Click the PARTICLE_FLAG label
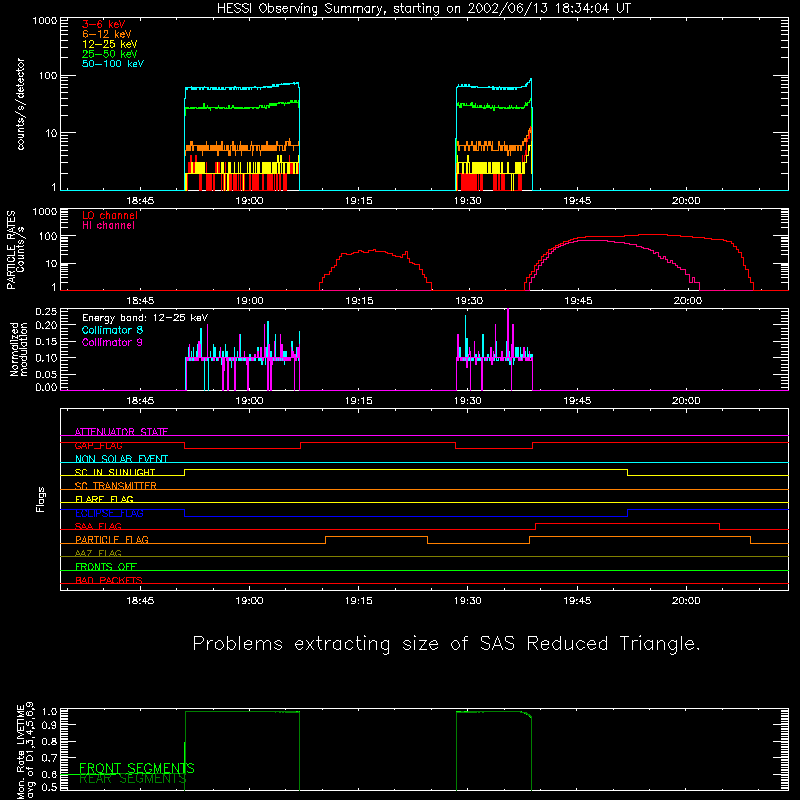The height and width of the screenshot is (800, 800). [x=112, y=539]
